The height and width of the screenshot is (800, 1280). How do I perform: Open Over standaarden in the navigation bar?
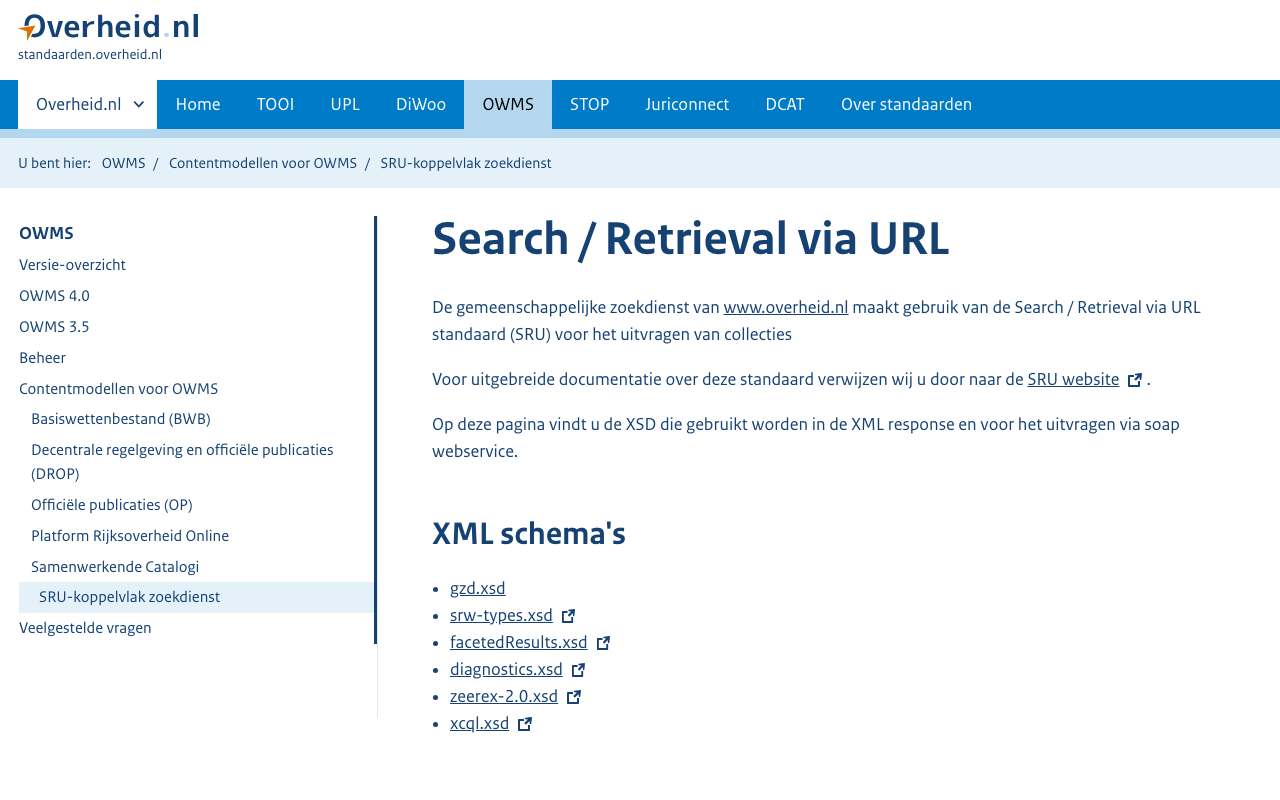906,105
